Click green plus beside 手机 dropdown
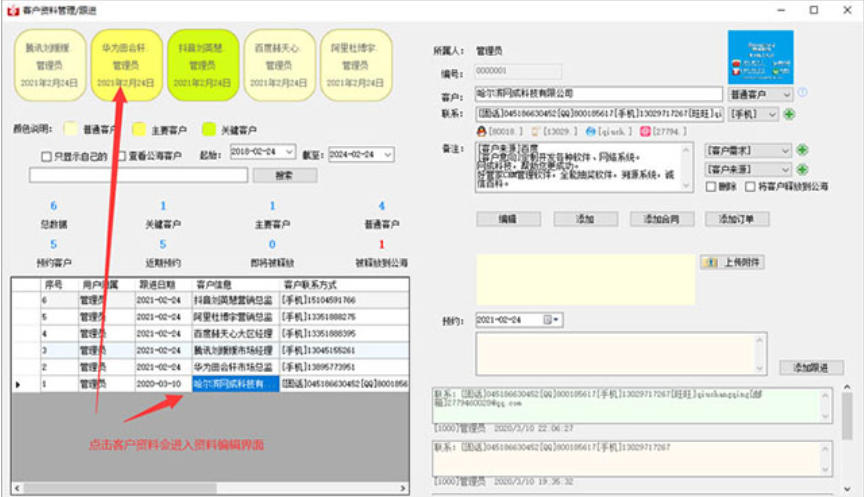 [x=789, y=114]
